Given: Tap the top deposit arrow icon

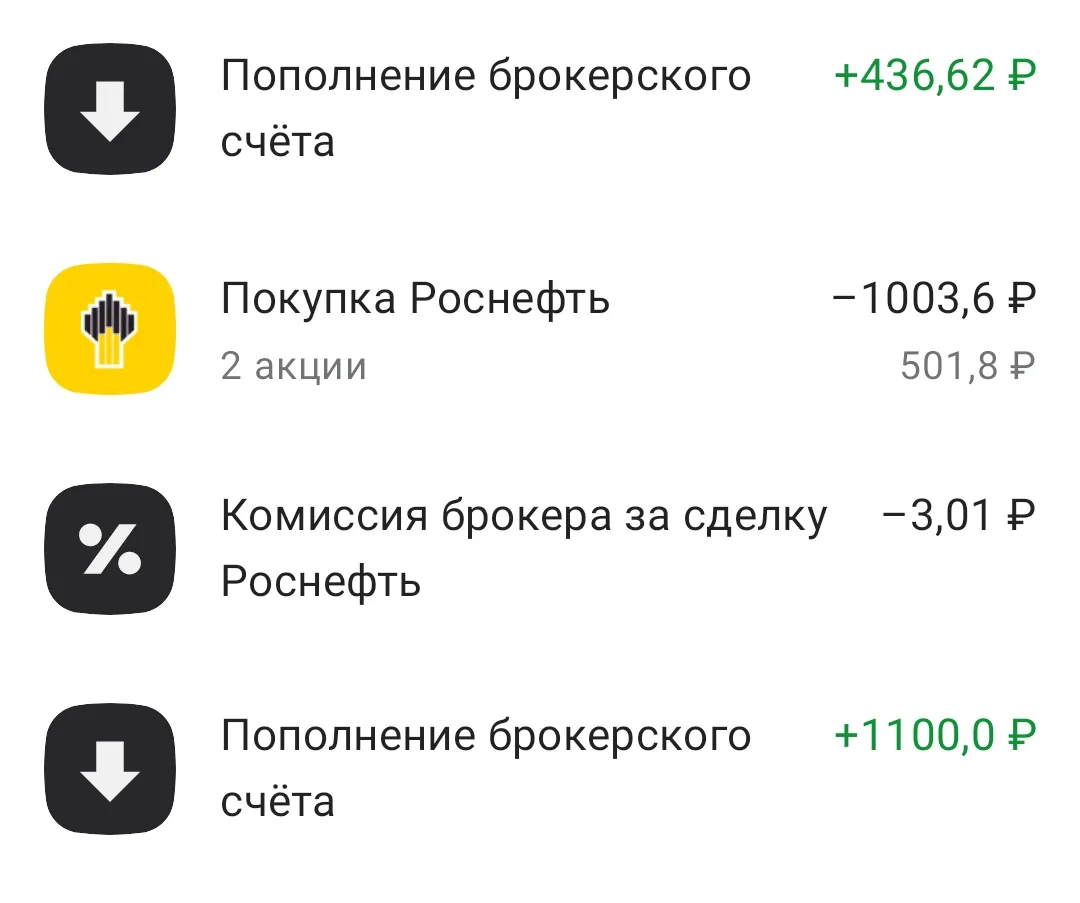Looking at the screenshot, I should pyautogui.click(x=110, y=109).
